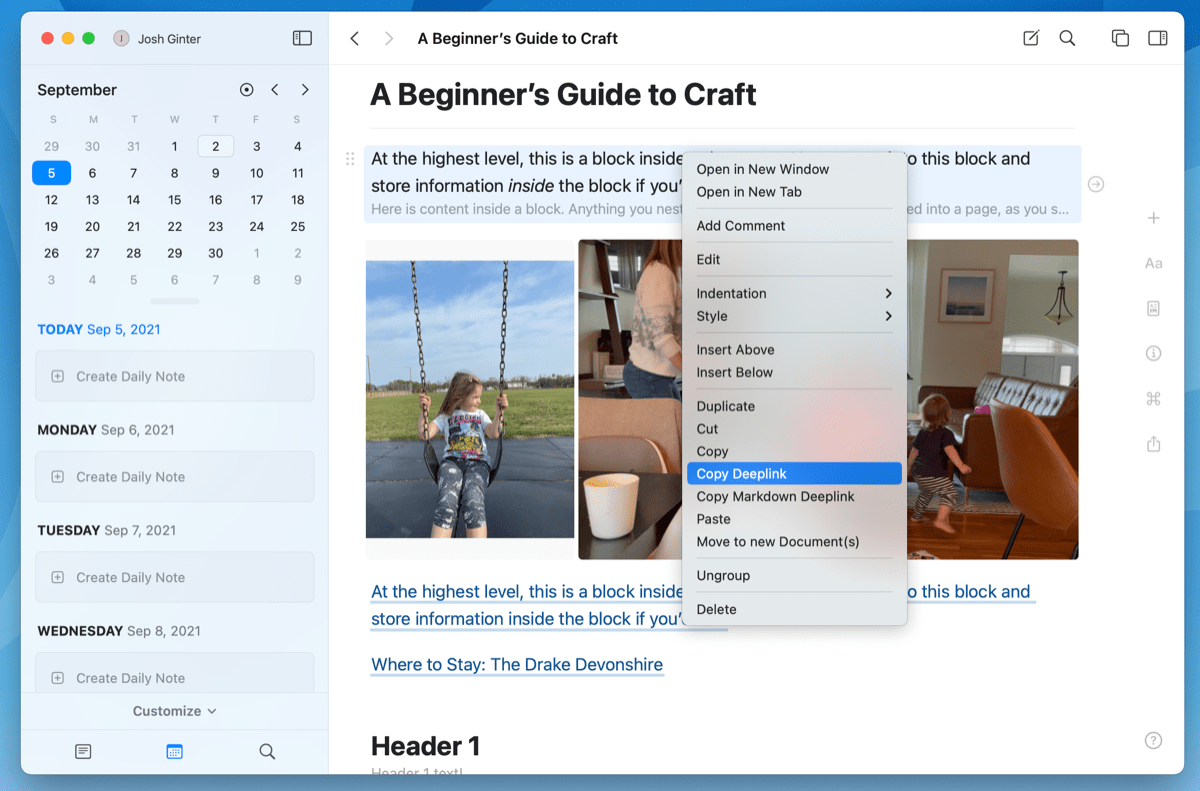Open link Where to Stay: The Drake Devonshire
Viewport: 1200px width, 791px height.
coord(517,664)
